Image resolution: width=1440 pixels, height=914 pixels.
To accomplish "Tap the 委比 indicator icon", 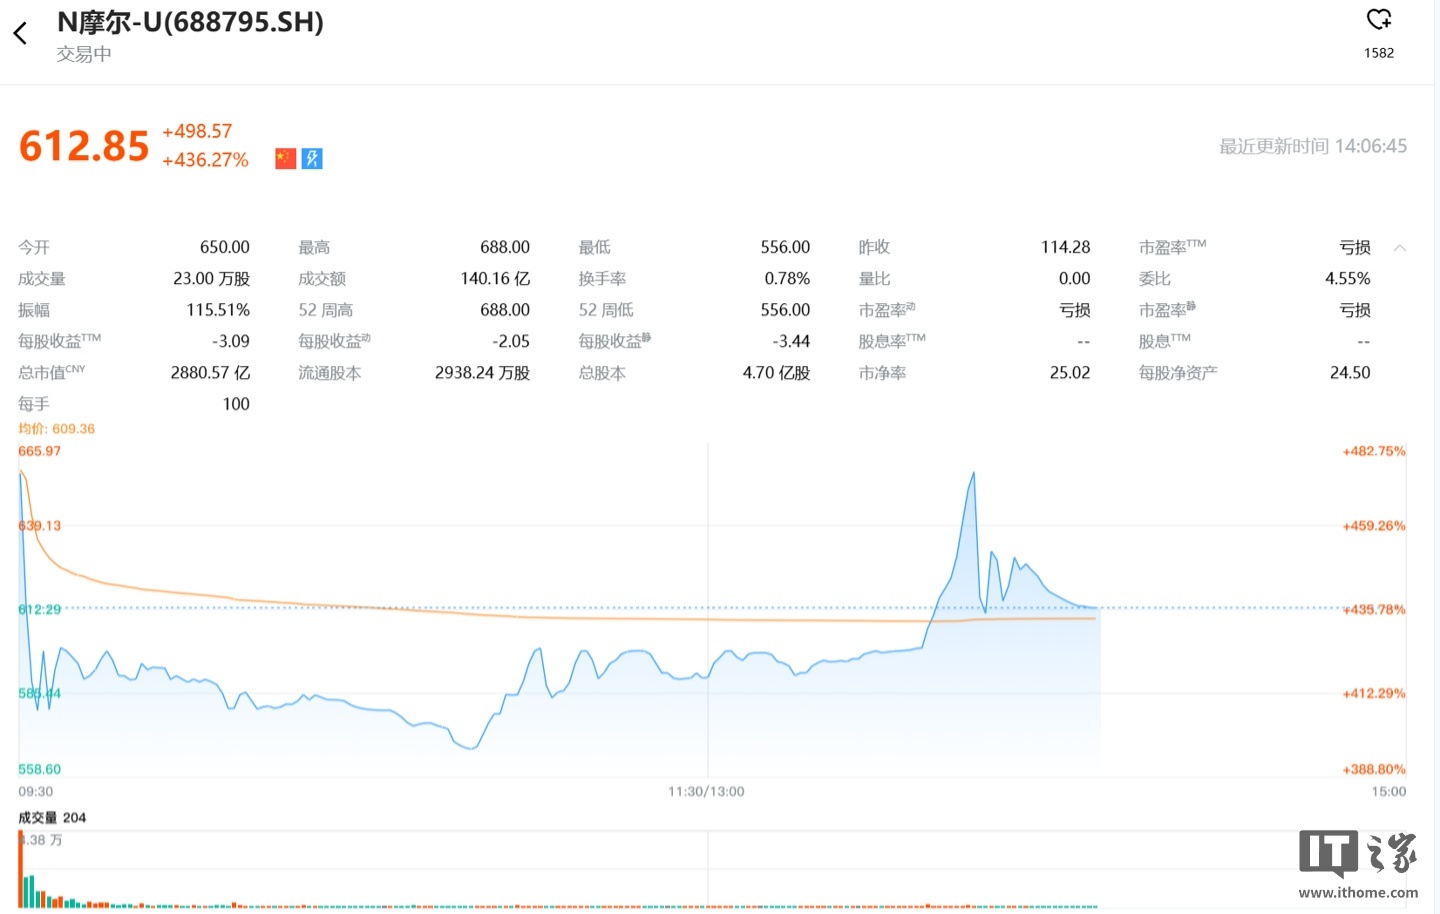I will [x=1155, y=278].
